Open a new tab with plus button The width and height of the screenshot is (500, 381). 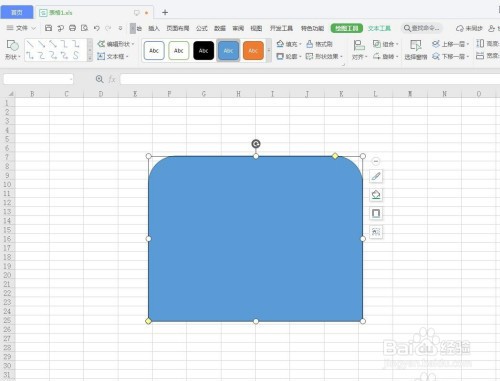point(165,12)
